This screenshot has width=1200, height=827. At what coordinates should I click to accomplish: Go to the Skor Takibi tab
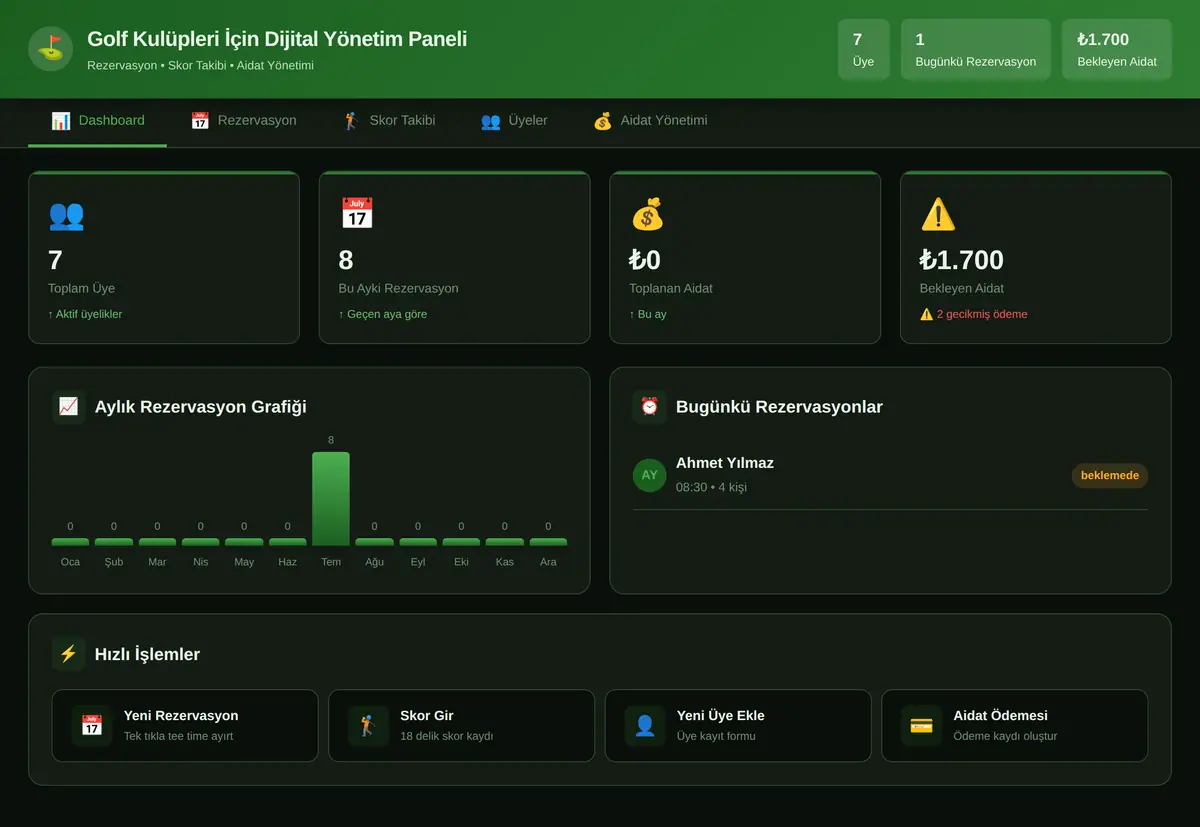389,121
